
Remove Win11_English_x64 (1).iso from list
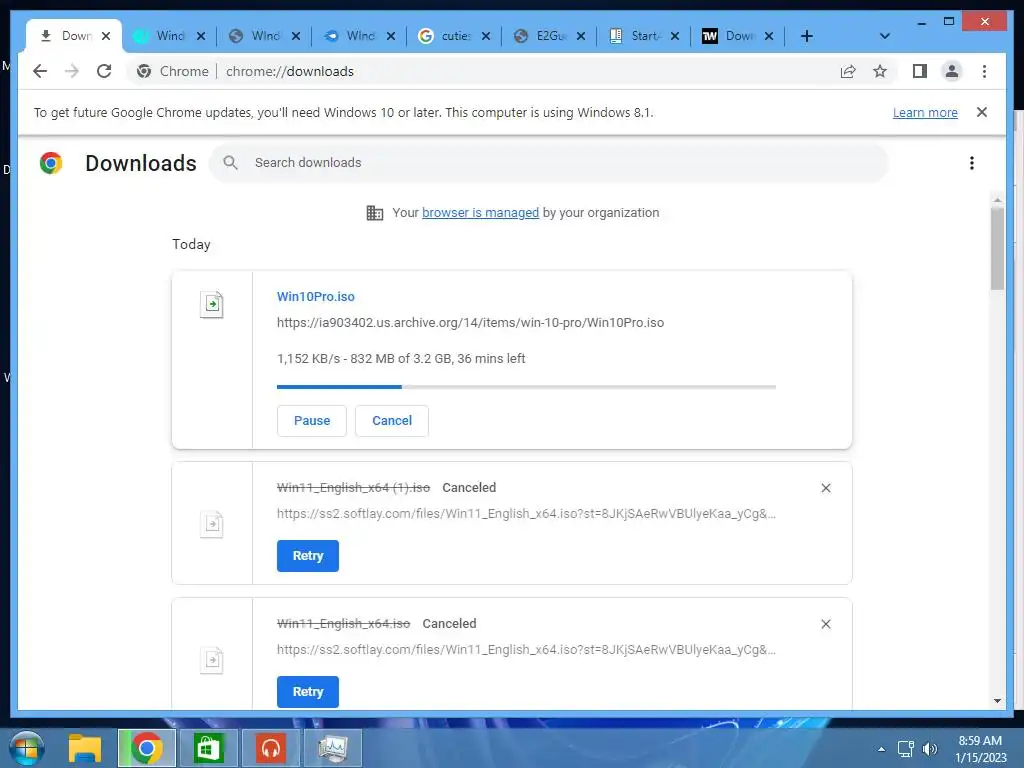(x=825, y=488)
